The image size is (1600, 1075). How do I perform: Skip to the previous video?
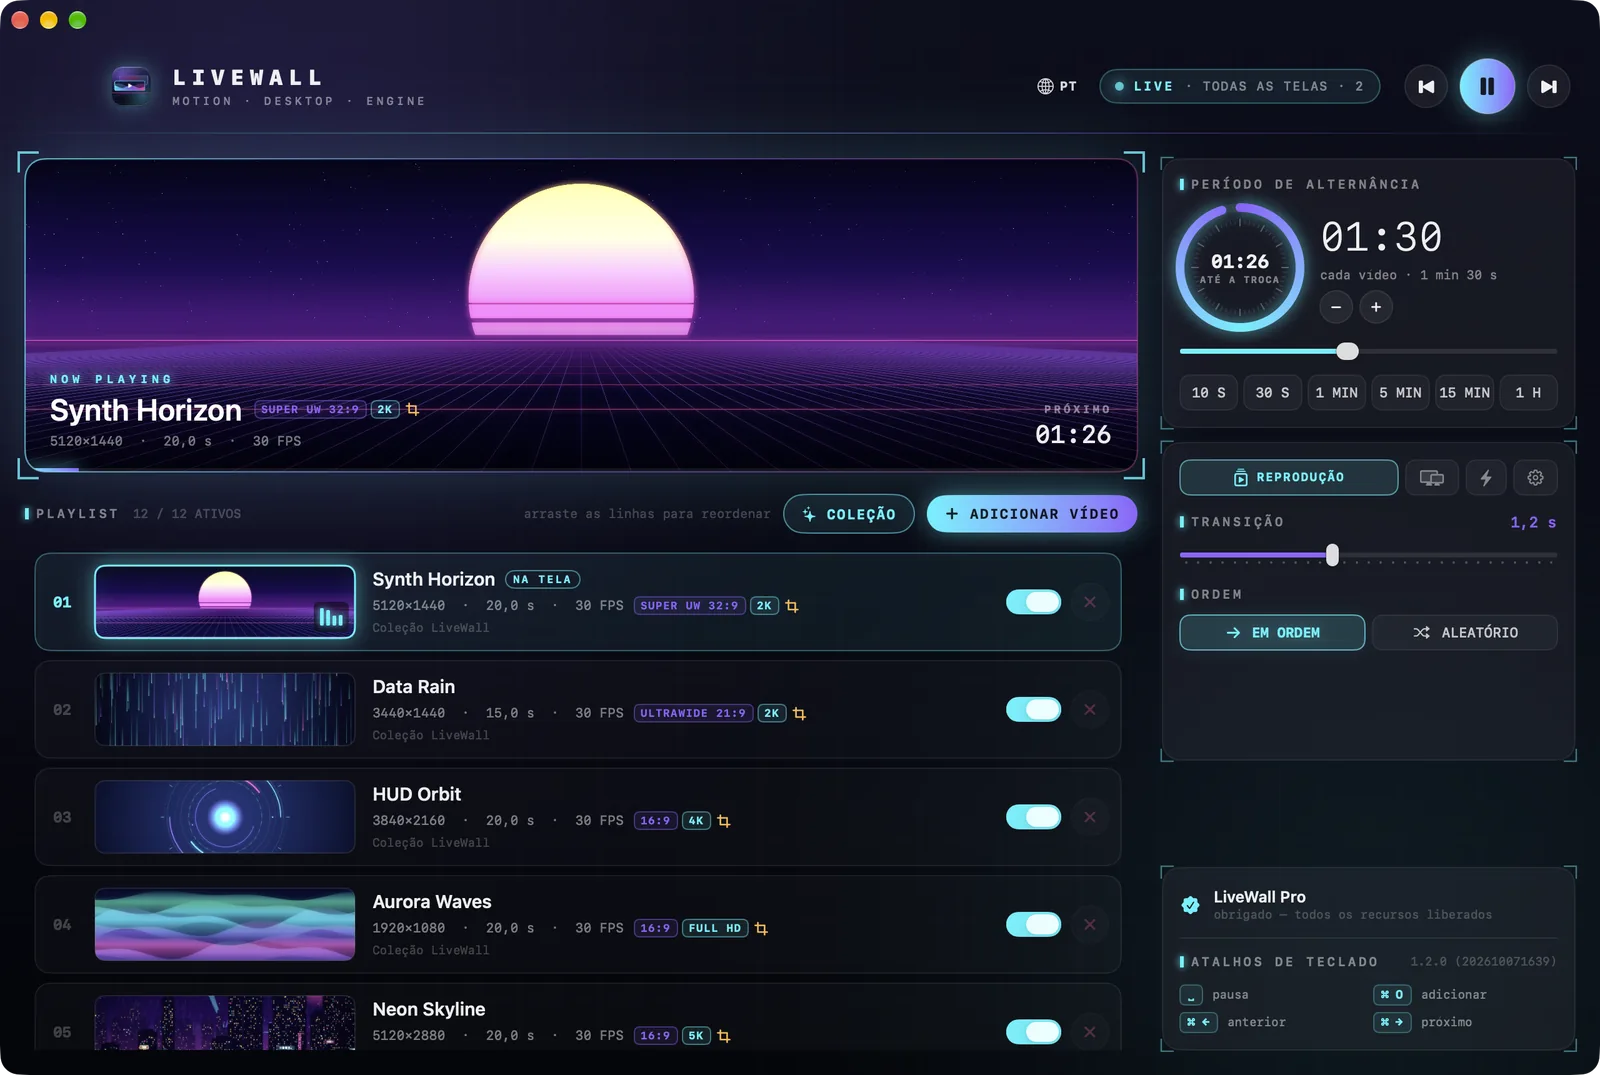coord(1426,87)
